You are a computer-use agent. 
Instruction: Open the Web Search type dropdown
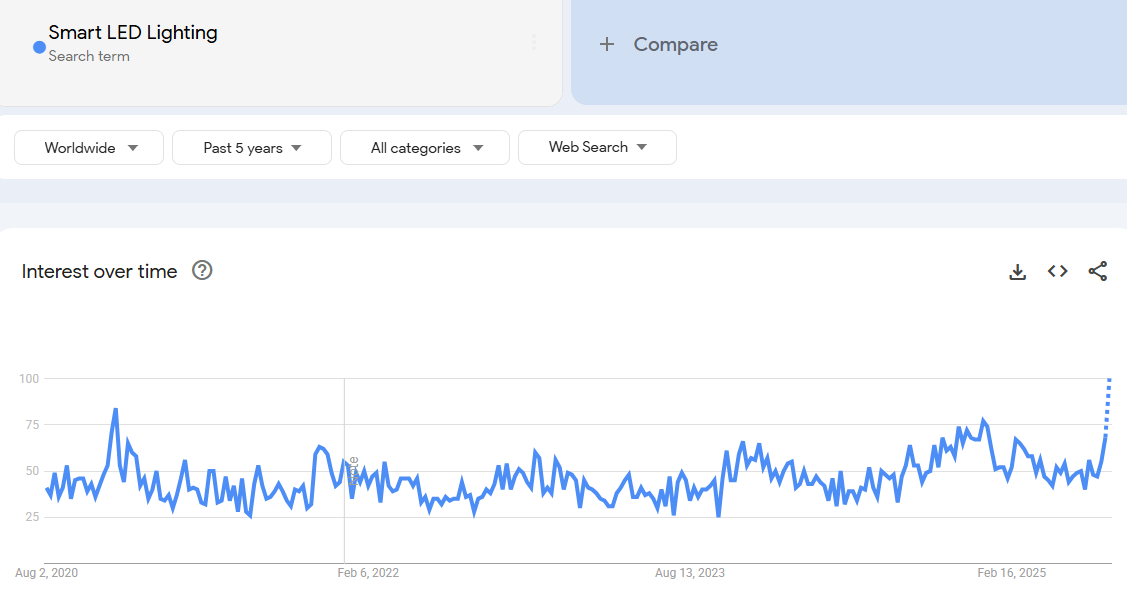(x=597, y=147)
